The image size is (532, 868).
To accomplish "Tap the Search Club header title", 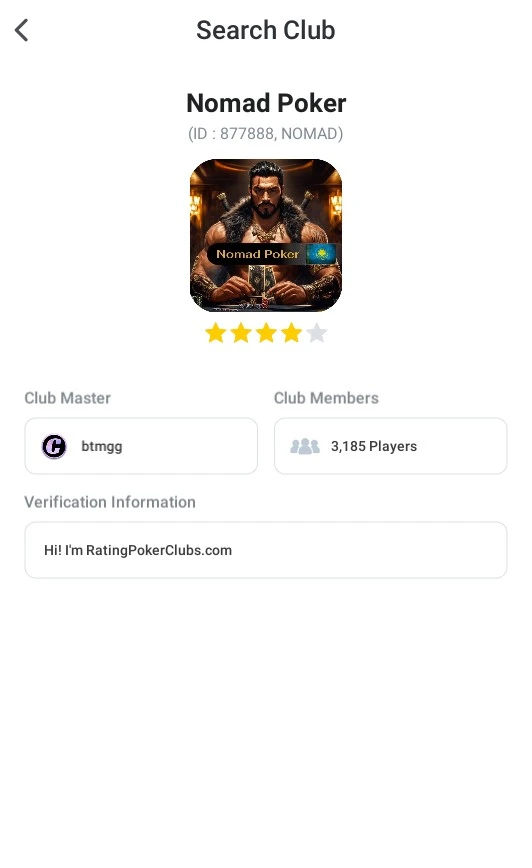I will (x=266, y=30).
